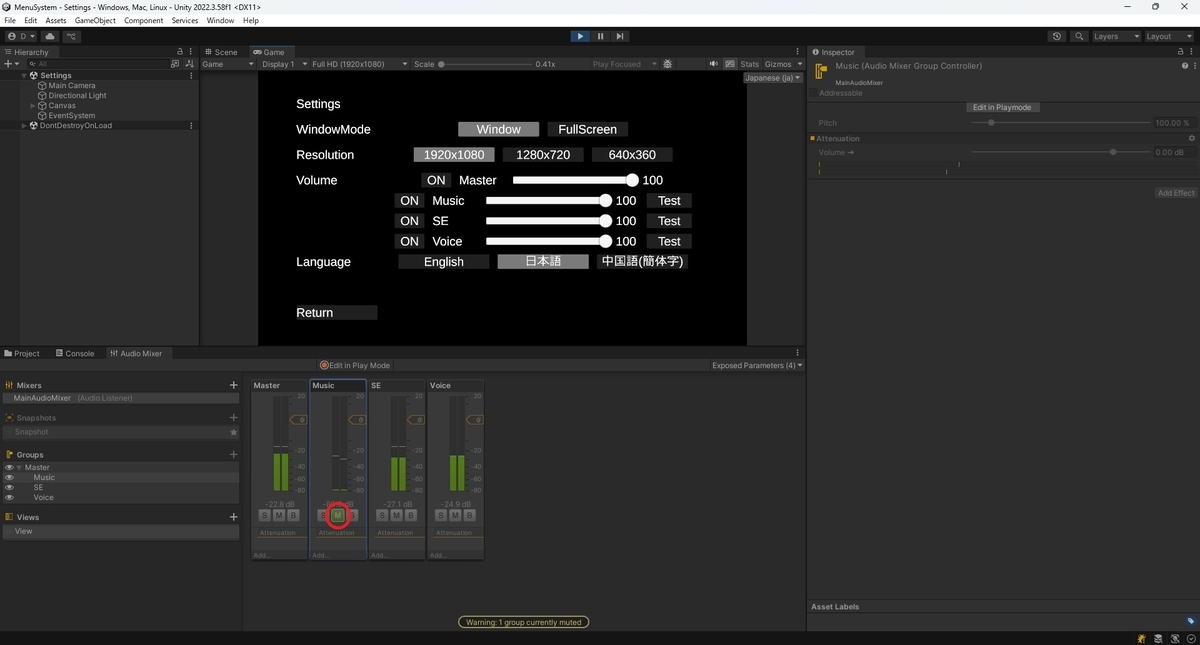The height and width of the screenshot is (645, 1200).
Task: Open the search icon in the top toolbar
Action: pos(1079,36)
